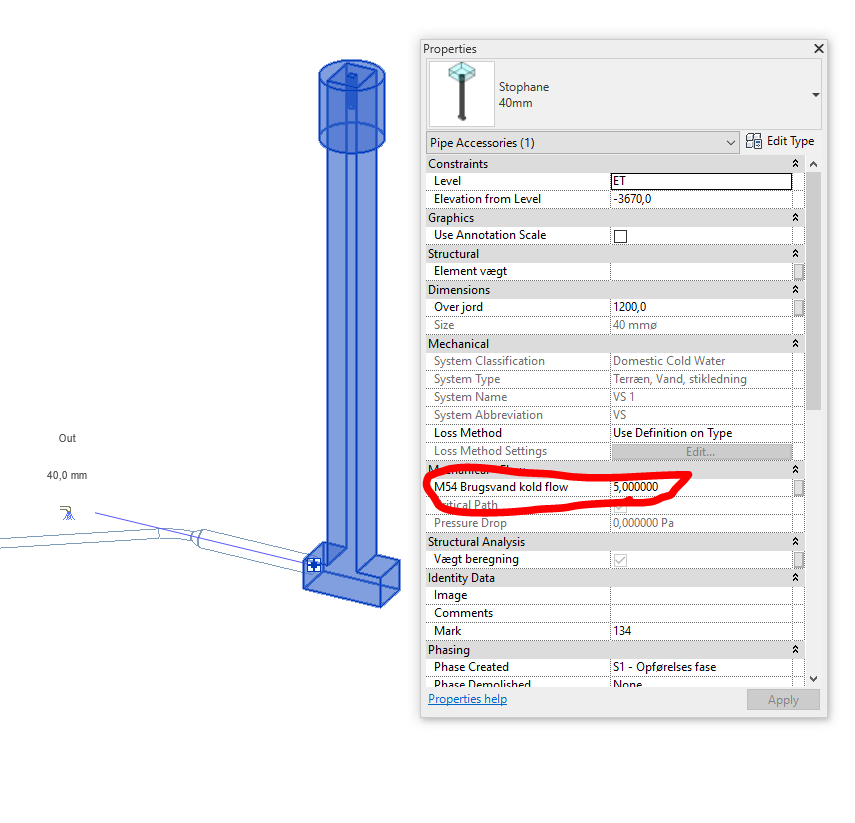
Task: Click the Edit button for Loss Method Settings
Action: coord(701,451)
